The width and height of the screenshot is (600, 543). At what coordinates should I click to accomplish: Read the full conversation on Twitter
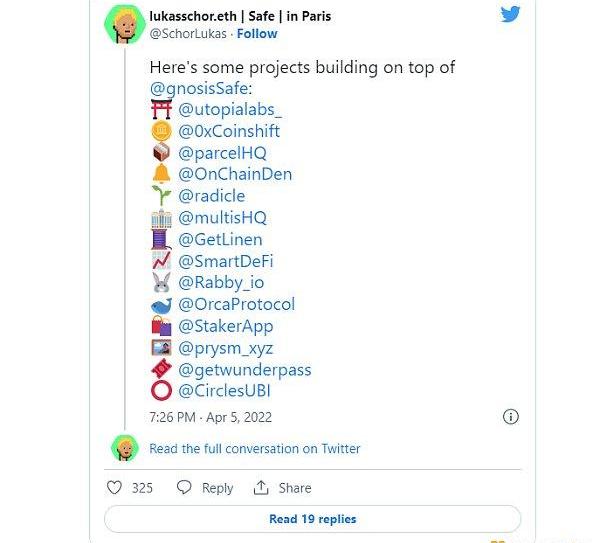click(254, 449)
